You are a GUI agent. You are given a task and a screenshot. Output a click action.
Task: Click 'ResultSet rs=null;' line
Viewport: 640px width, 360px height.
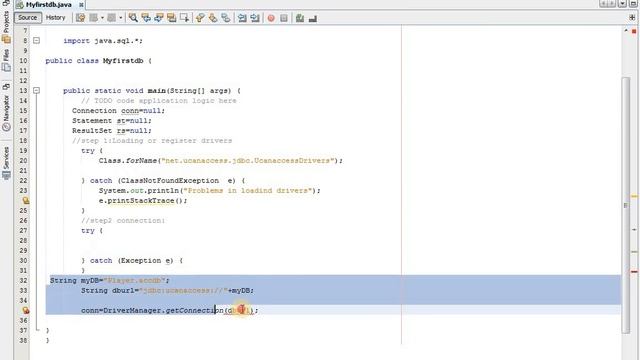(x=112, y=131)
